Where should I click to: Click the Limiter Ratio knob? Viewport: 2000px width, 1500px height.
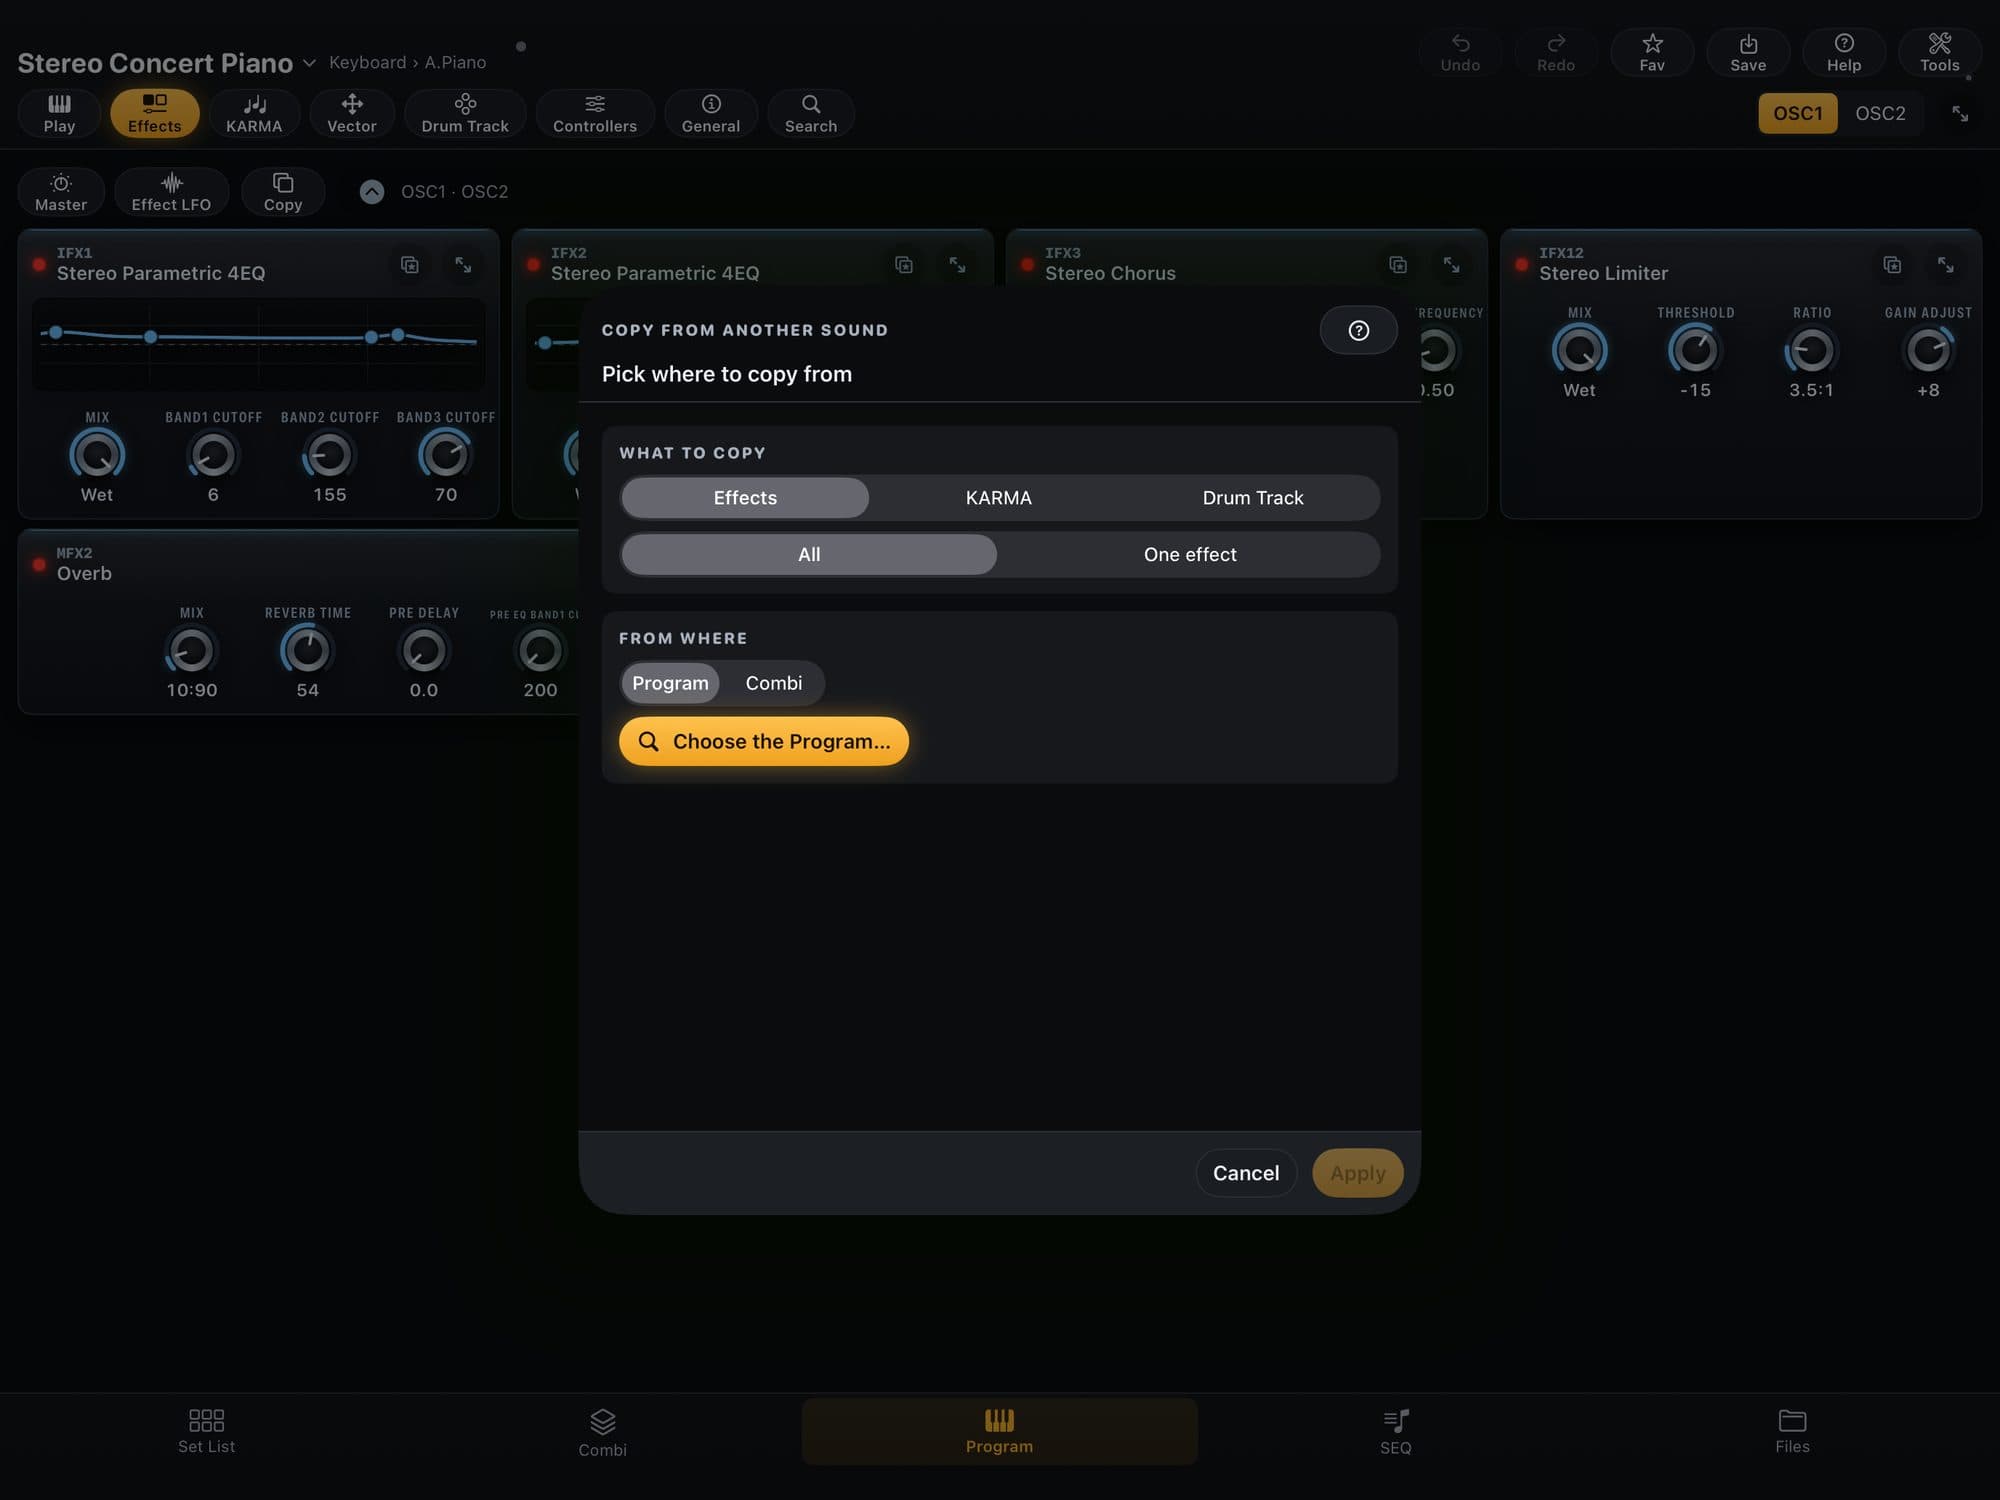coord(1811,350)
